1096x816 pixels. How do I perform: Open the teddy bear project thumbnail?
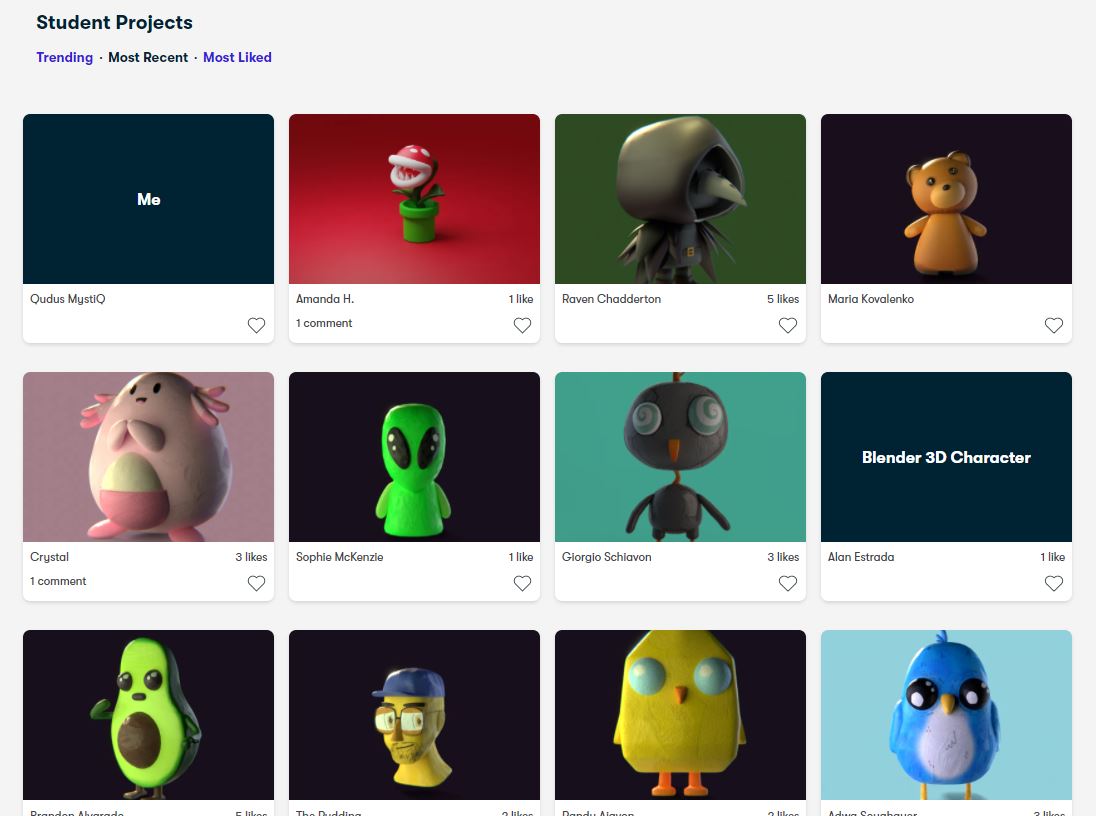[946, 199]
